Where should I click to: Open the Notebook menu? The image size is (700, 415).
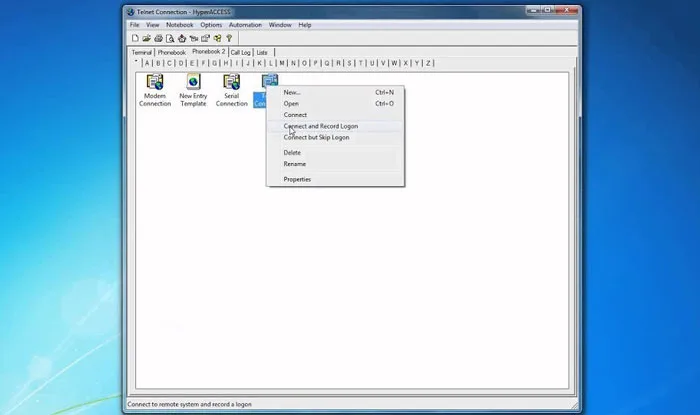click(180, 25)
